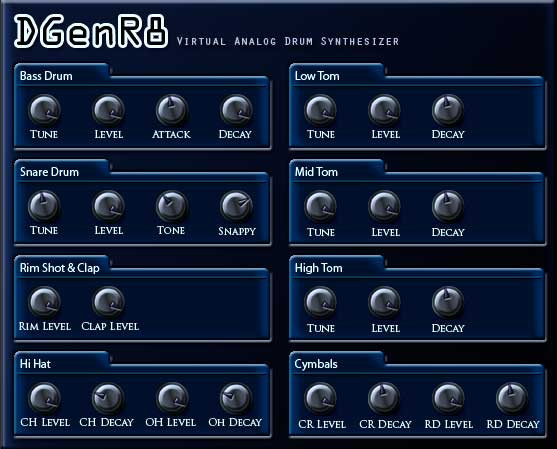Select the Snare Drum Tune knob
This screenshot has height=449, width=557.
(x=44, y=206)
